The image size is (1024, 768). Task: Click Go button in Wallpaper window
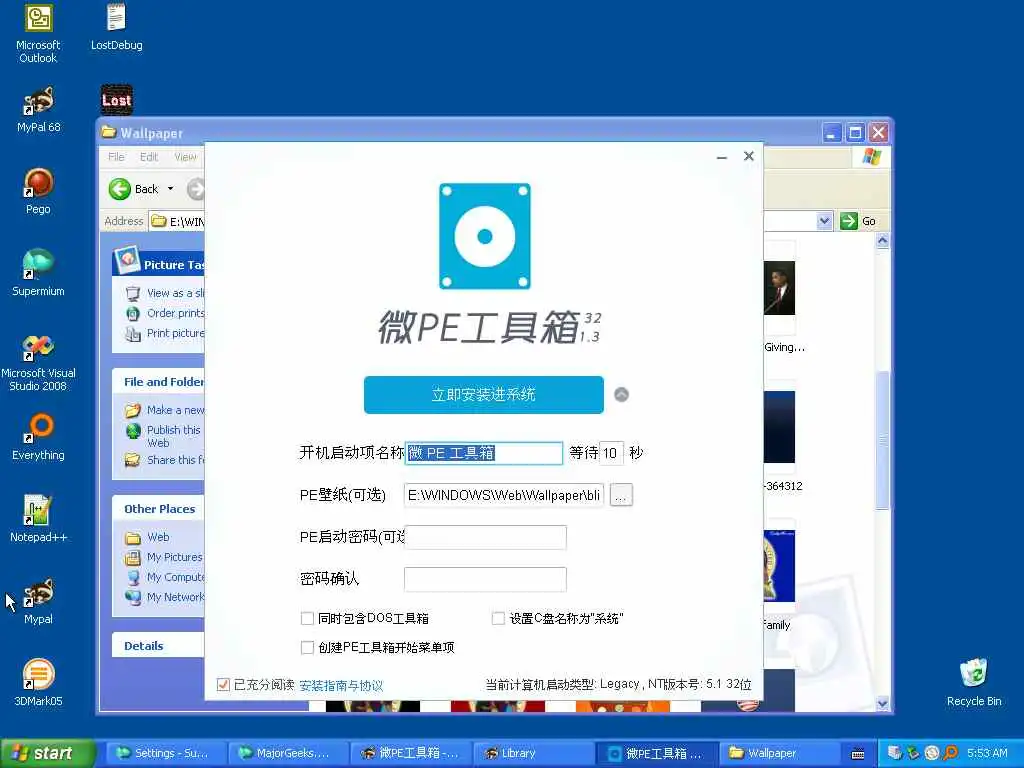858,221
